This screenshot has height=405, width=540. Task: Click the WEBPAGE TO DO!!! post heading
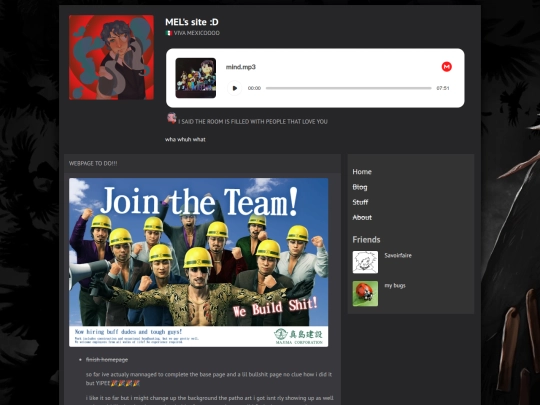tap(93, 163)
